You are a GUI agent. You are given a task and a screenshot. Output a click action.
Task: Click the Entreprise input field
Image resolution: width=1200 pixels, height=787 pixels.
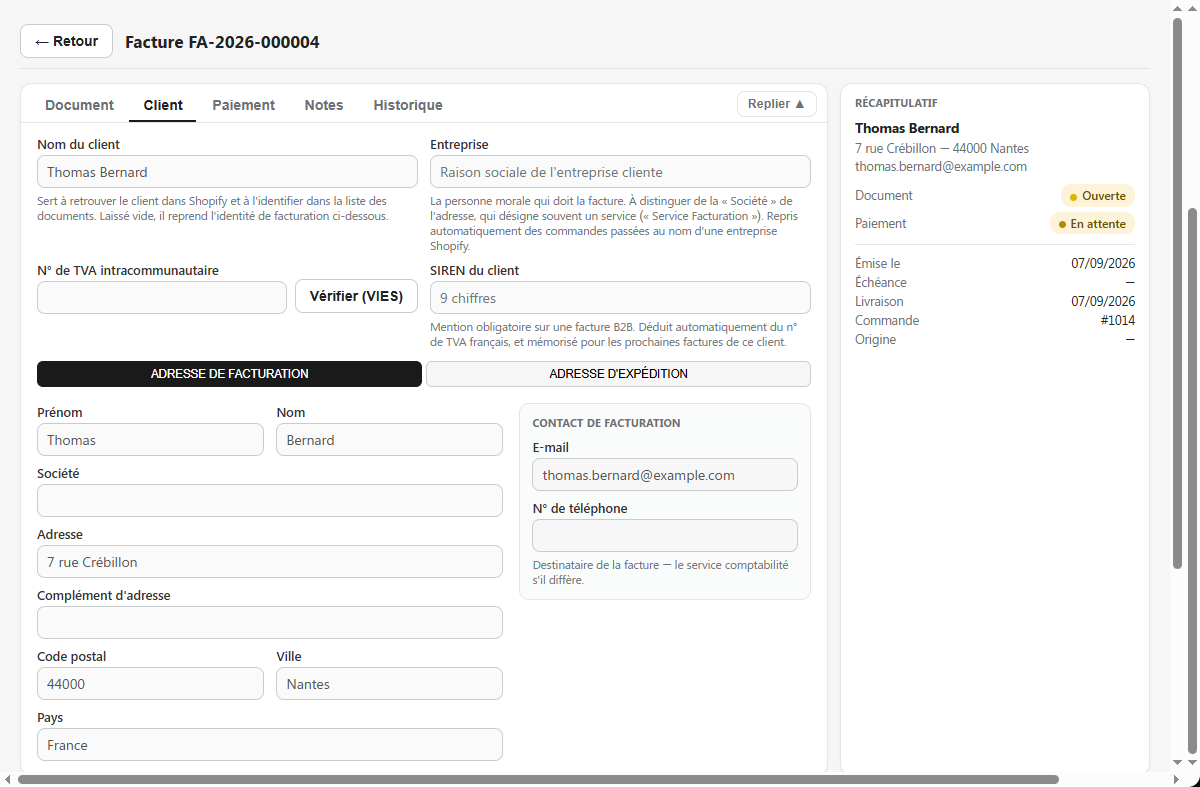[x=620, y=171]
